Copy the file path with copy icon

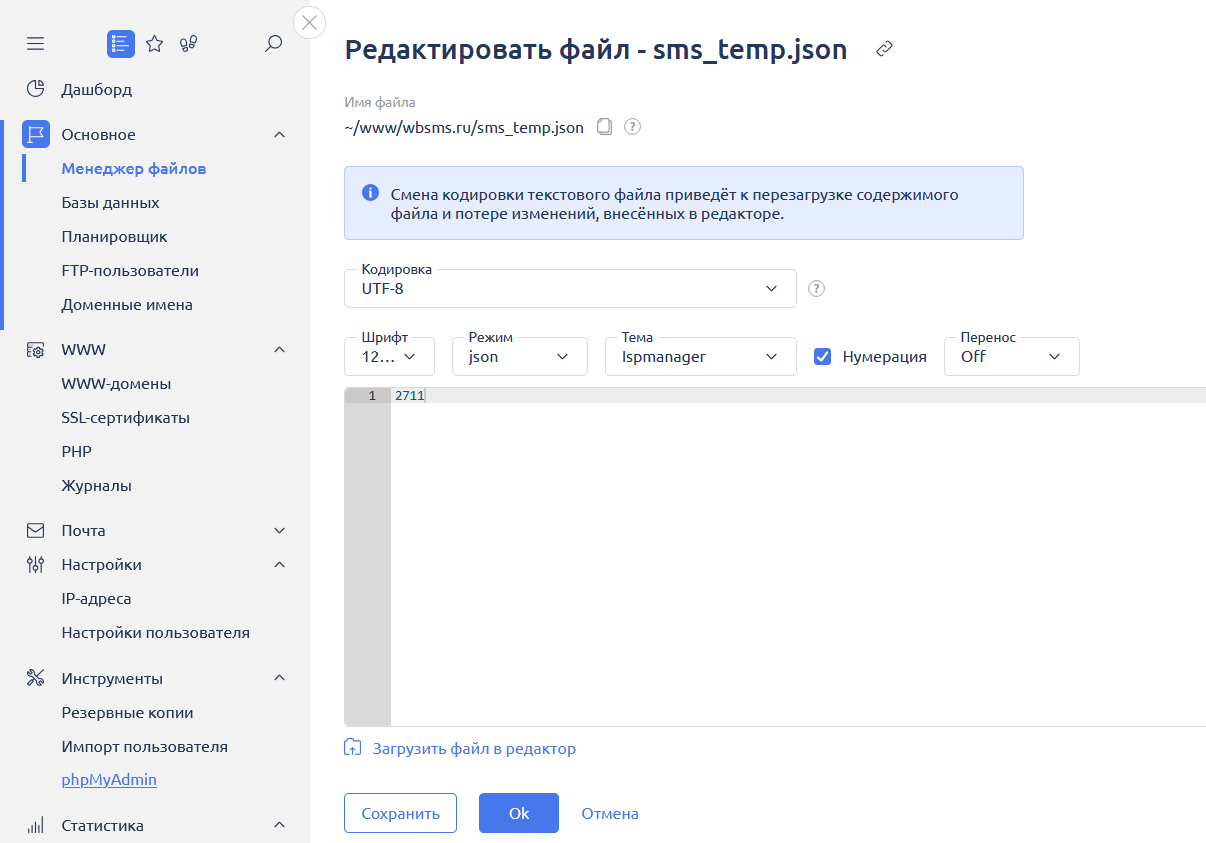click(604, 127)
